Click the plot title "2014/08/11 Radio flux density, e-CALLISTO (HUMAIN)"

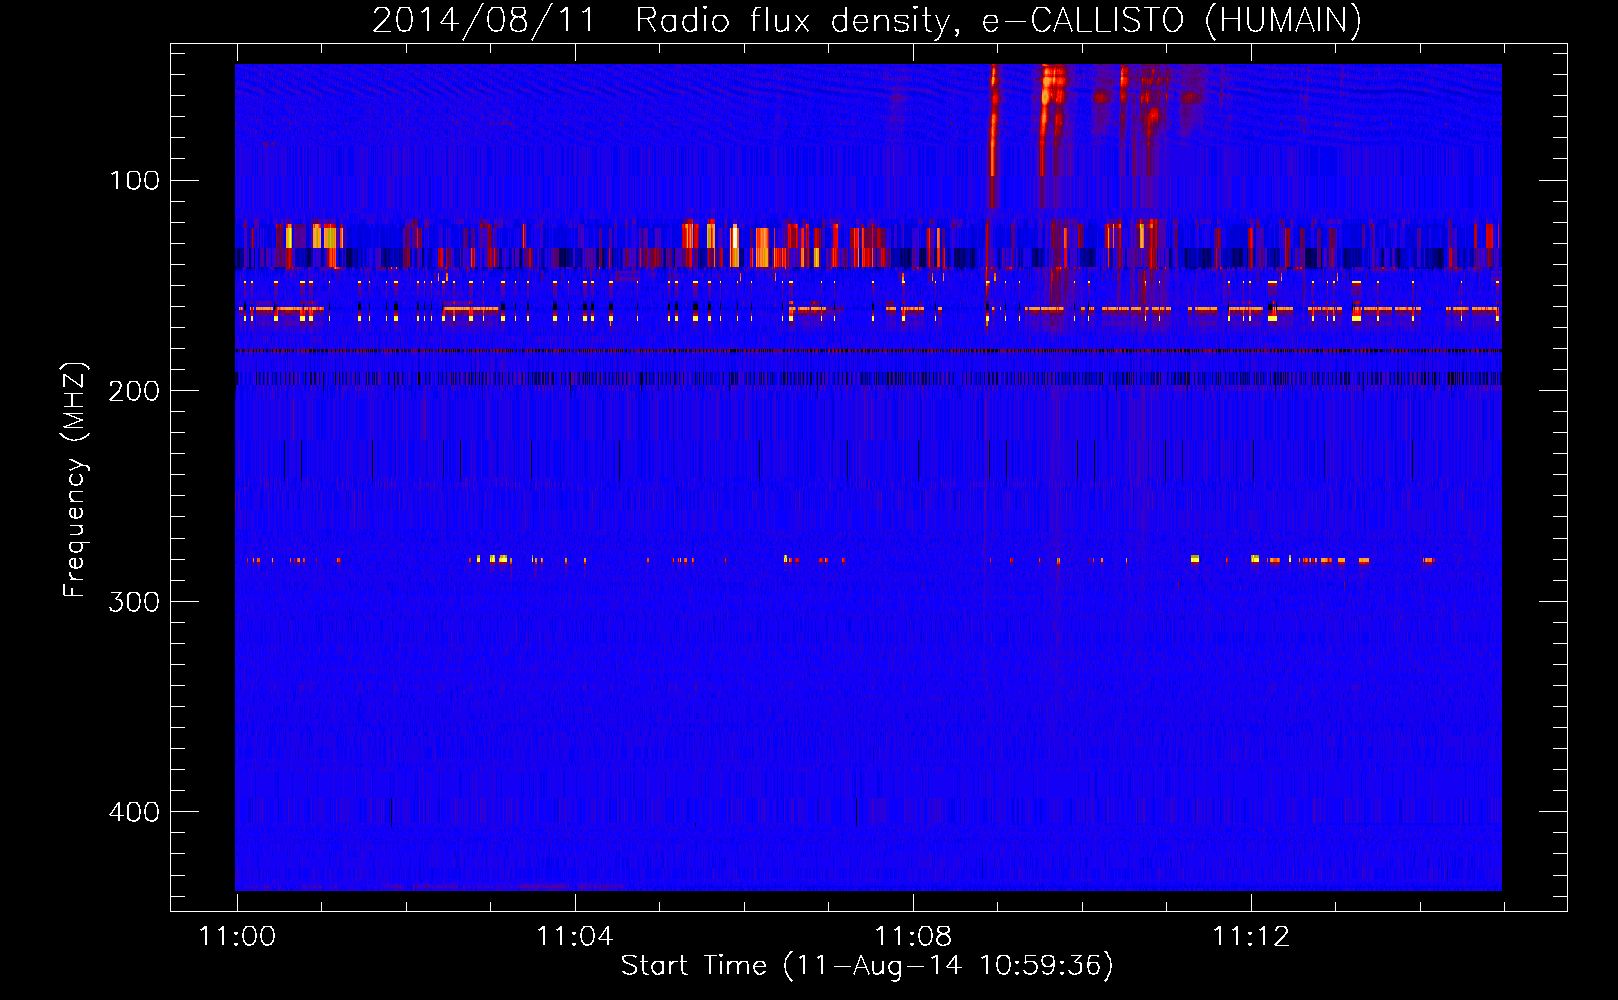point(867,20)
